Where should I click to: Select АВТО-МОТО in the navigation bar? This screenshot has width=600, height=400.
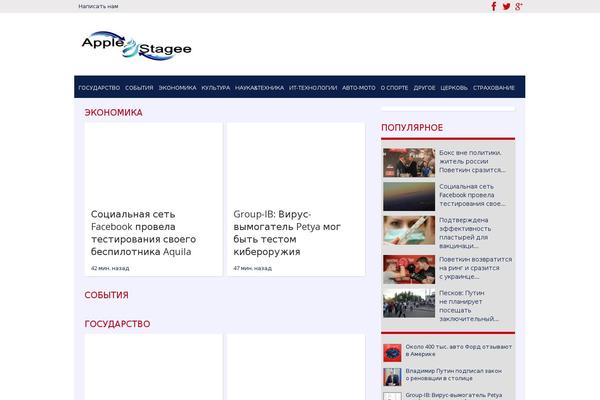click(359, 88)
